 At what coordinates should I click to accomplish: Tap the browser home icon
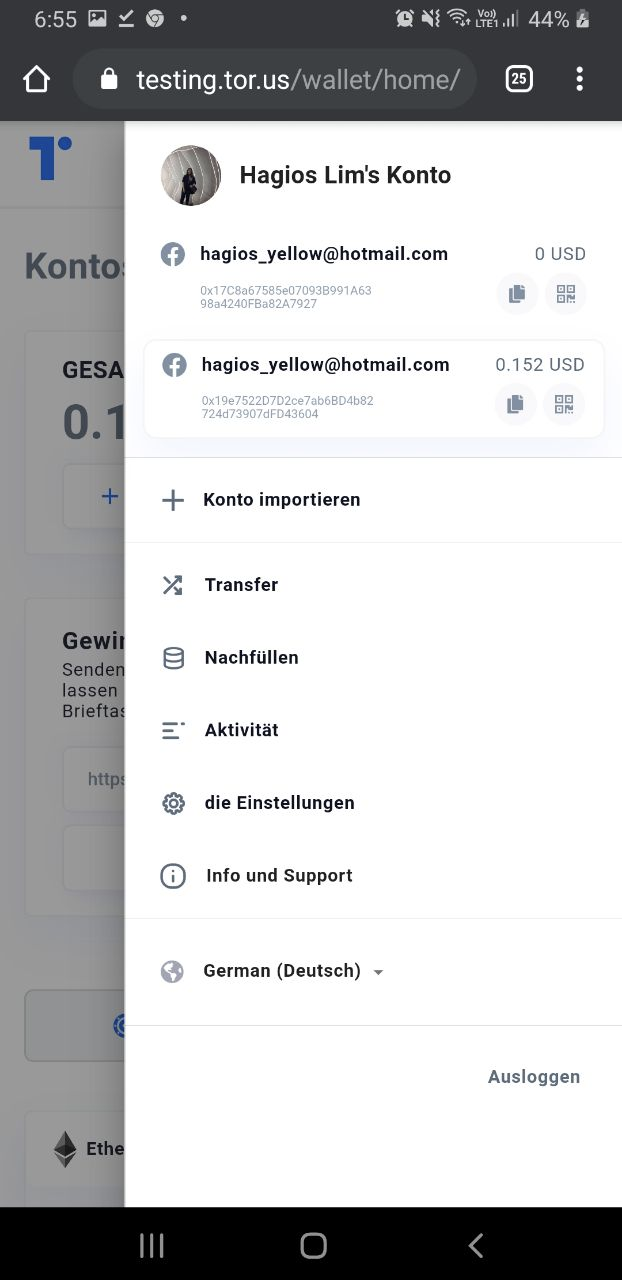[x=36, y=79]
